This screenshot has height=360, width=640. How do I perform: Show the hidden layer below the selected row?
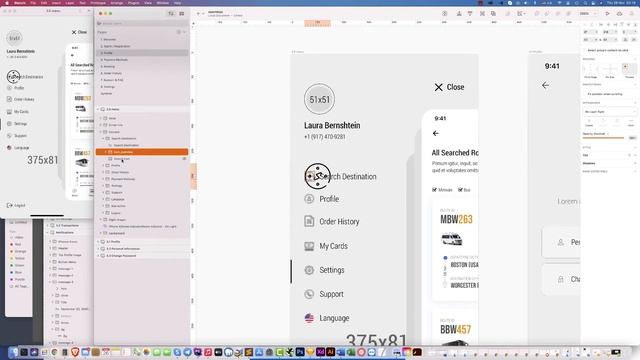[184, 158]
